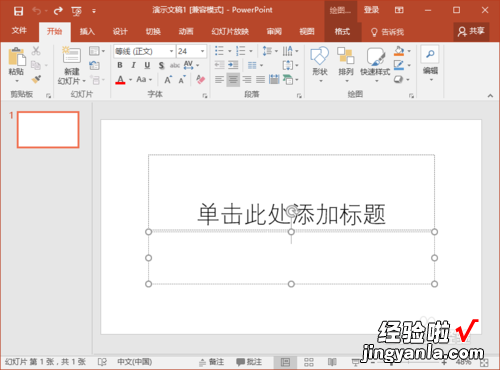Expand the font color dropdown arrow

coord(130,80)
